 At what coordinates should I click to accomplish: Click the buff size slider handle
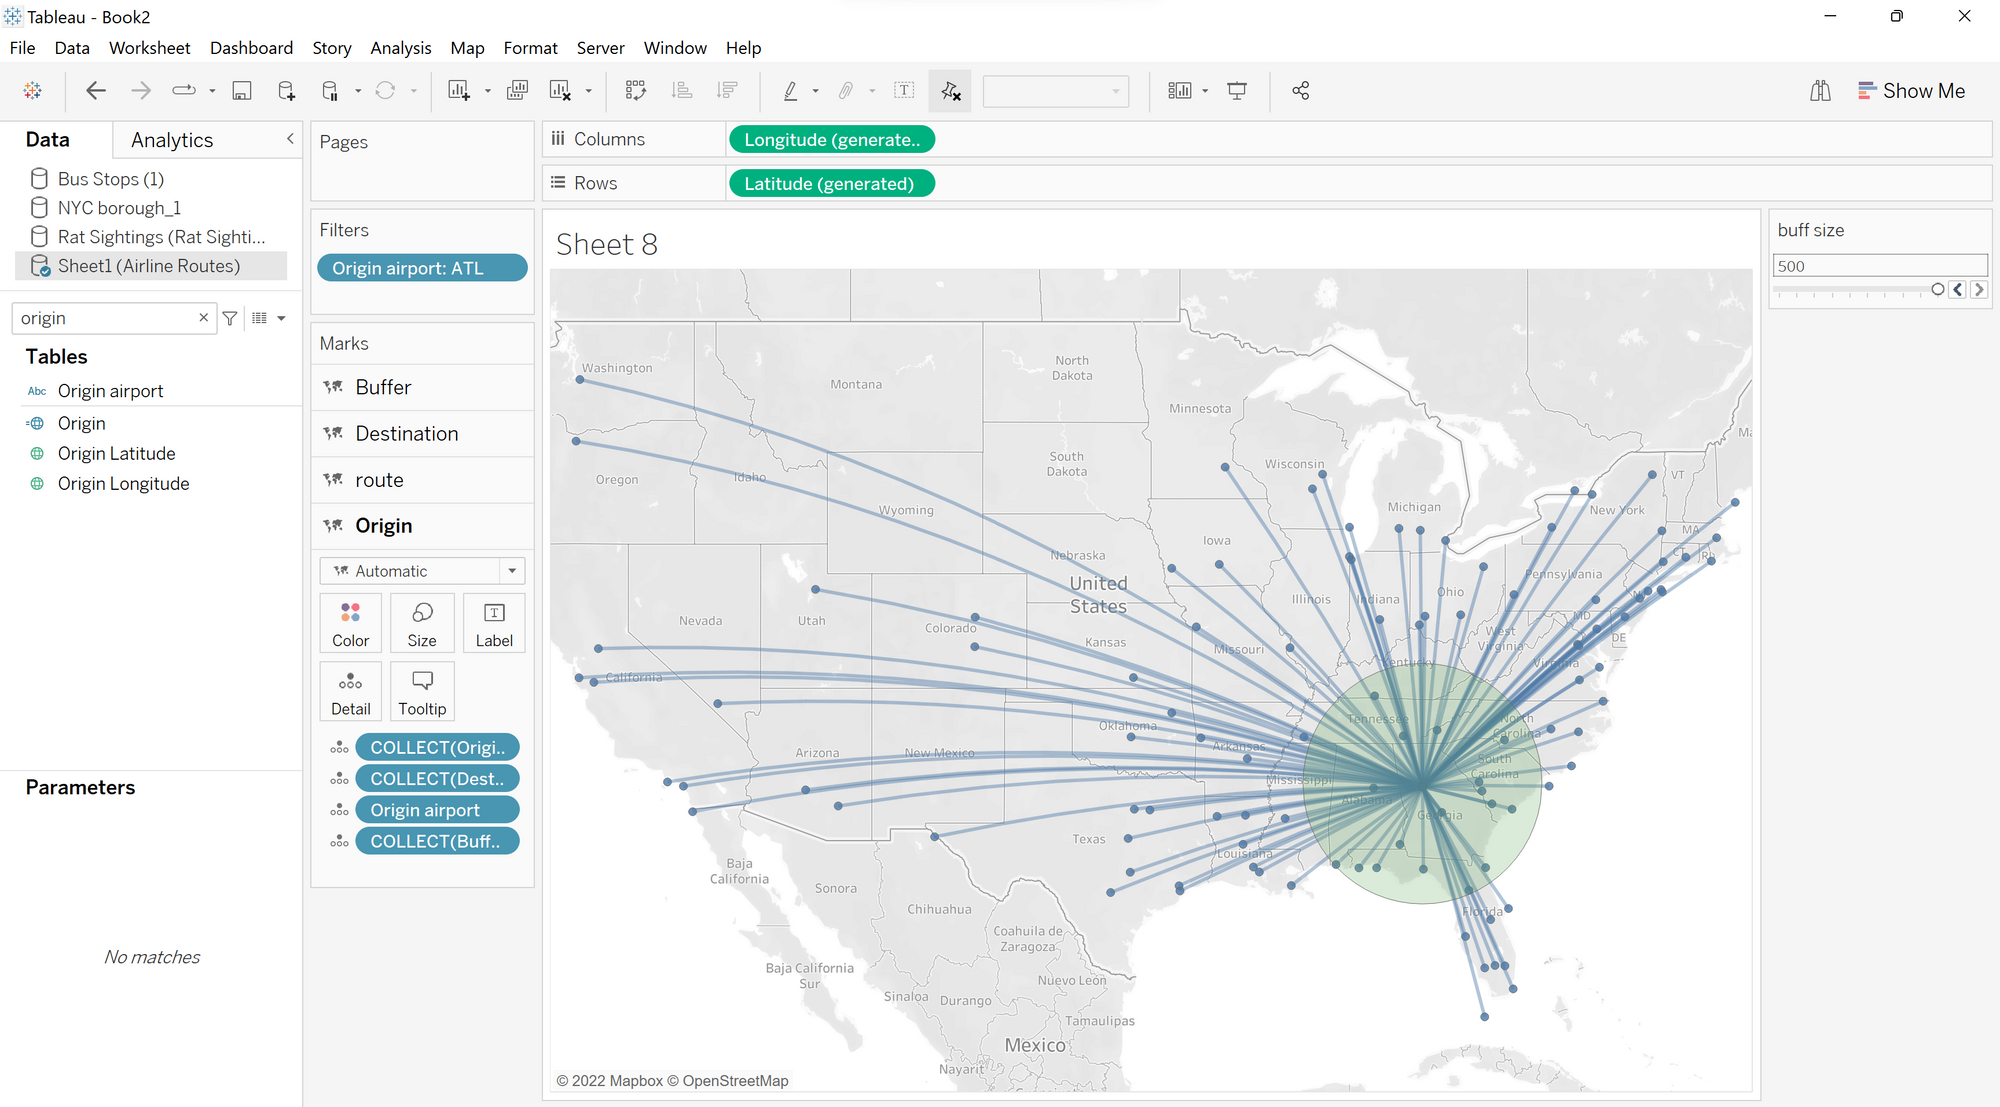1937,289
